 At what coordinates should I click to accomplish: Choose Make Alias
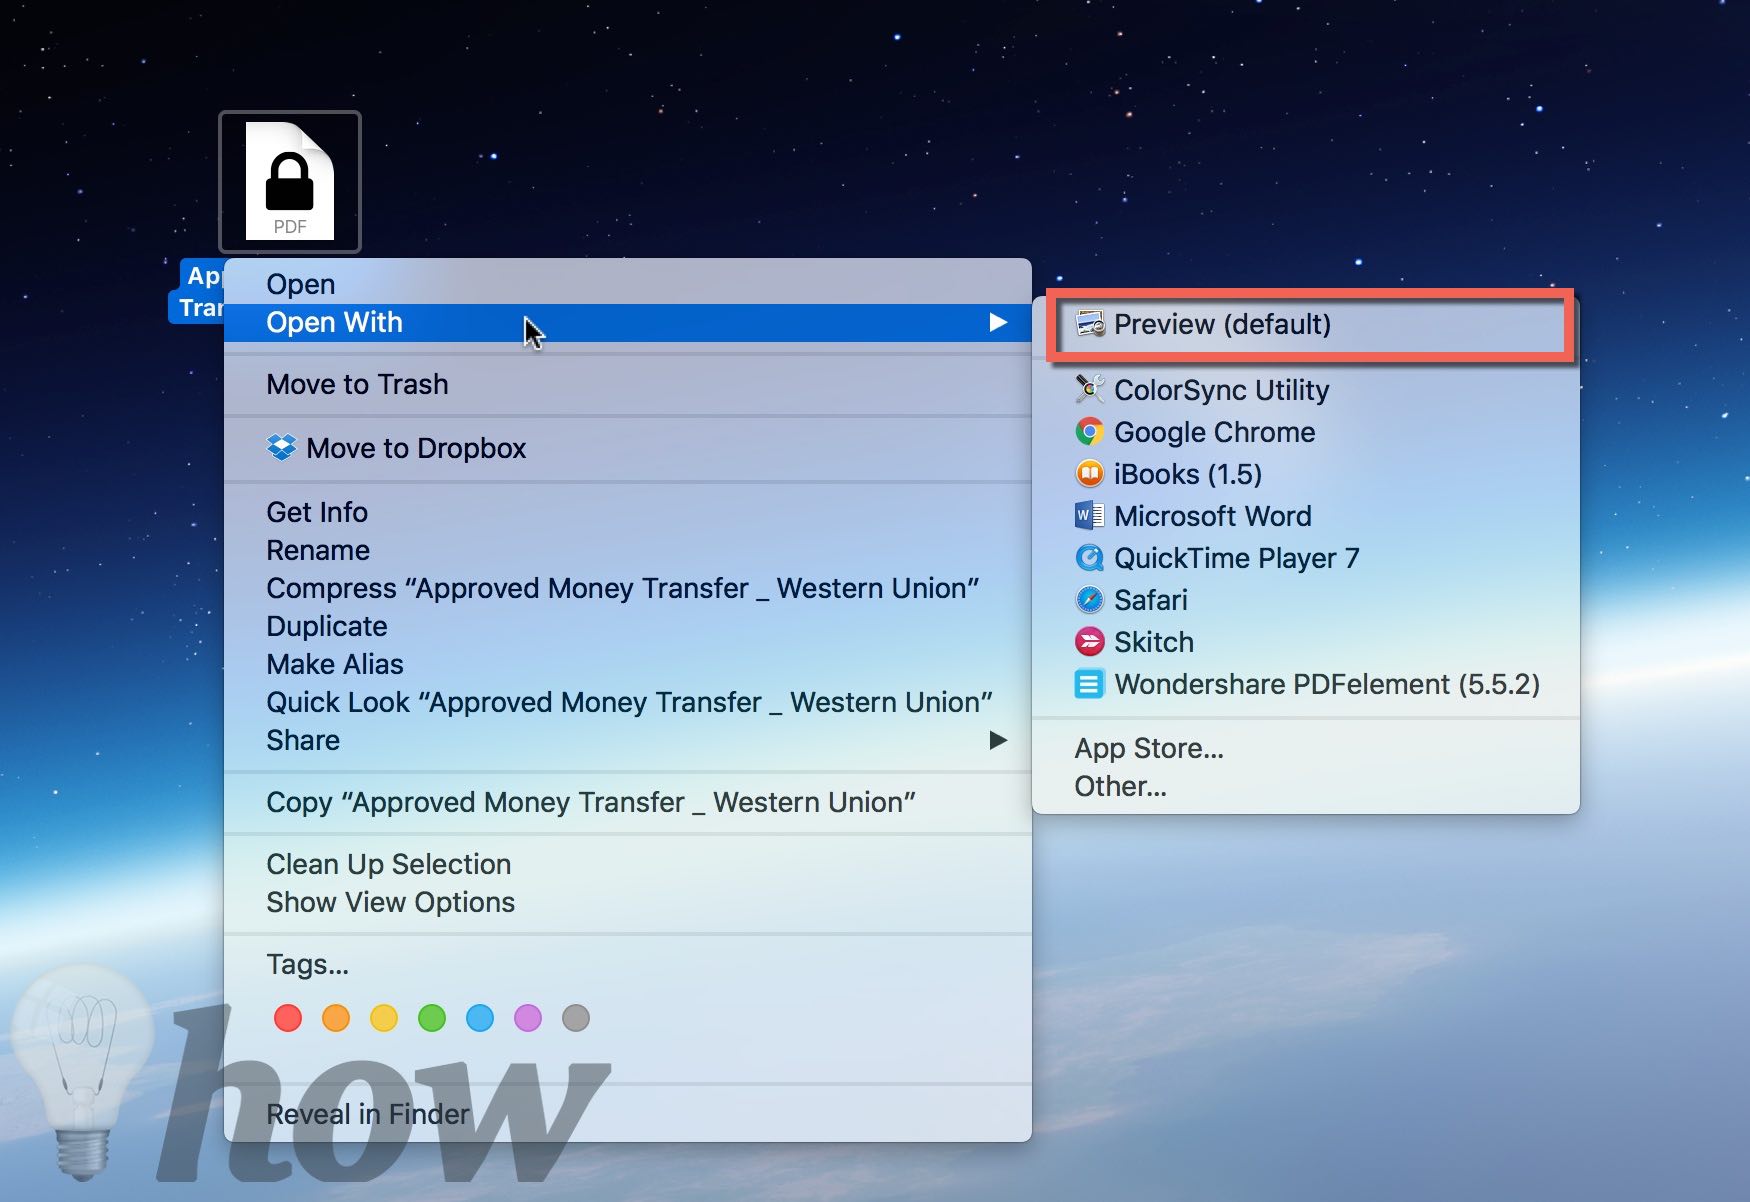click(628, 664)
